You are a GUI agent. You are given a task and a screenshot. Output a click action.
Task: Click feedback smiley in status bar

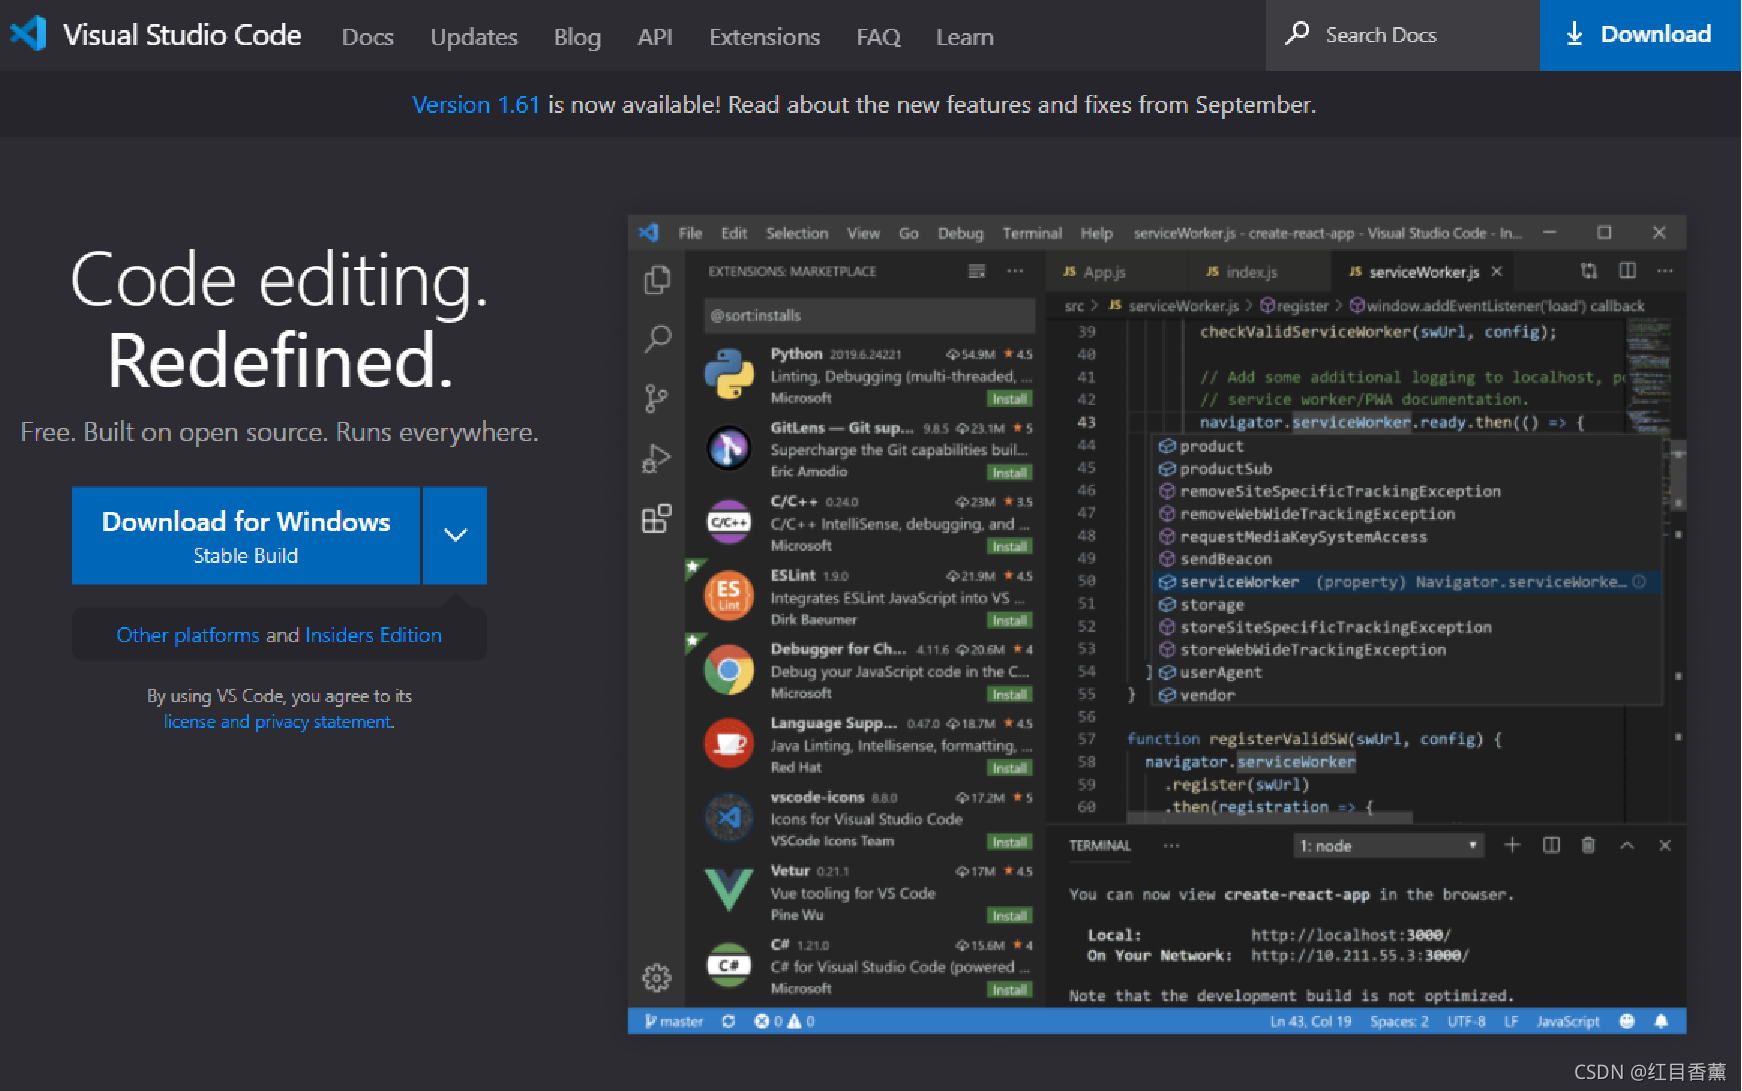pos(1627,1021)
